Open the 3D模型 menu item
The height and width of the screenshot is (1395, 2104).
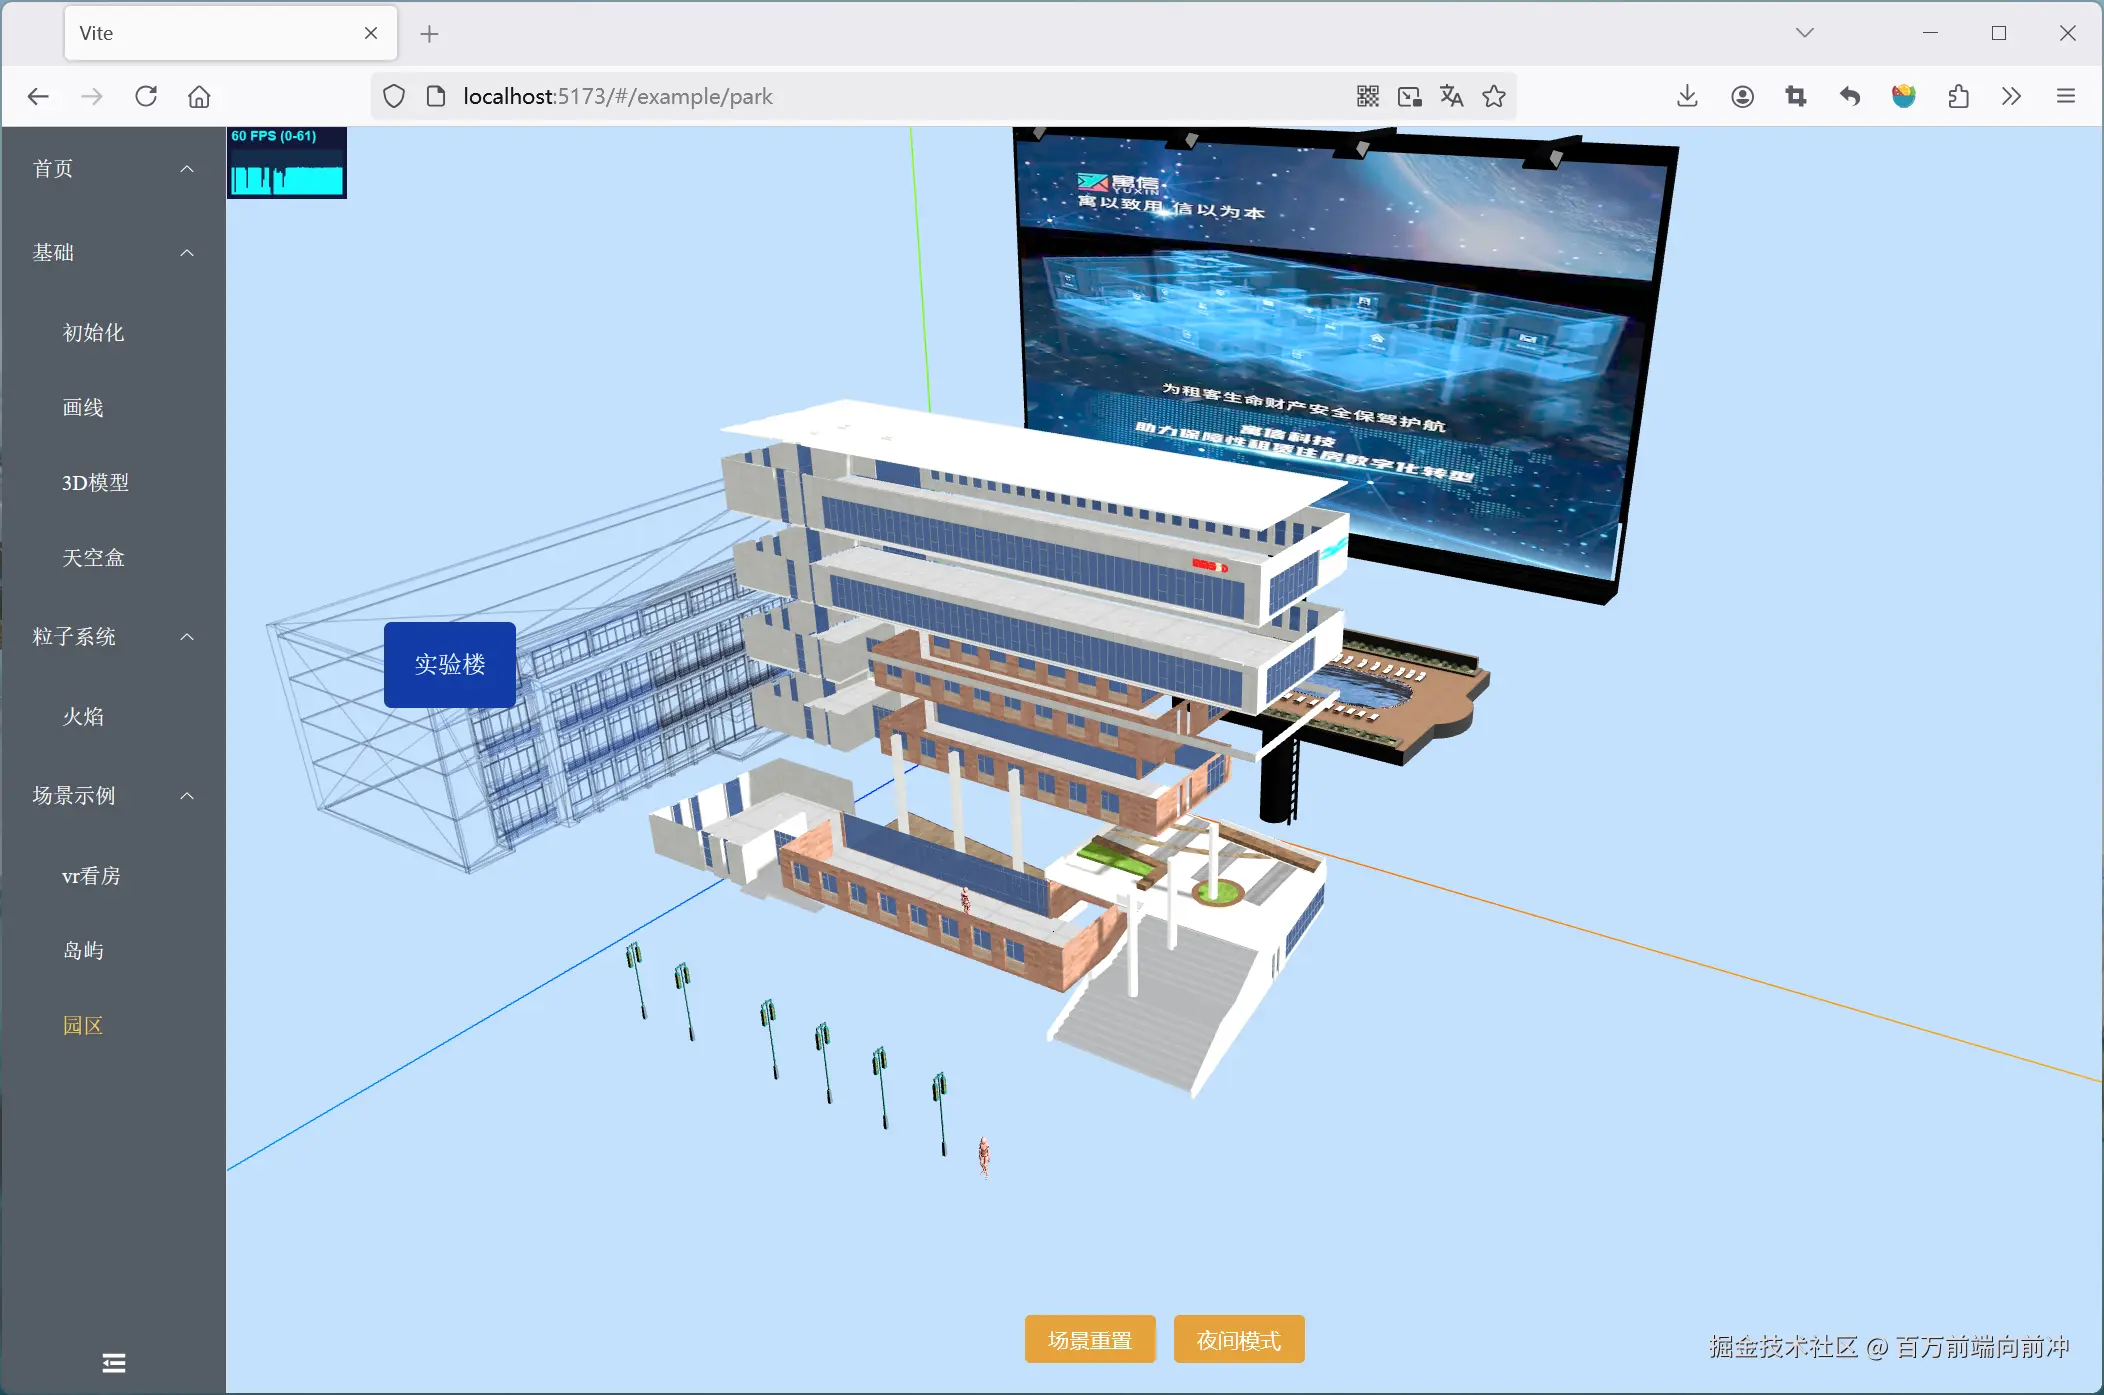(96, 482)
